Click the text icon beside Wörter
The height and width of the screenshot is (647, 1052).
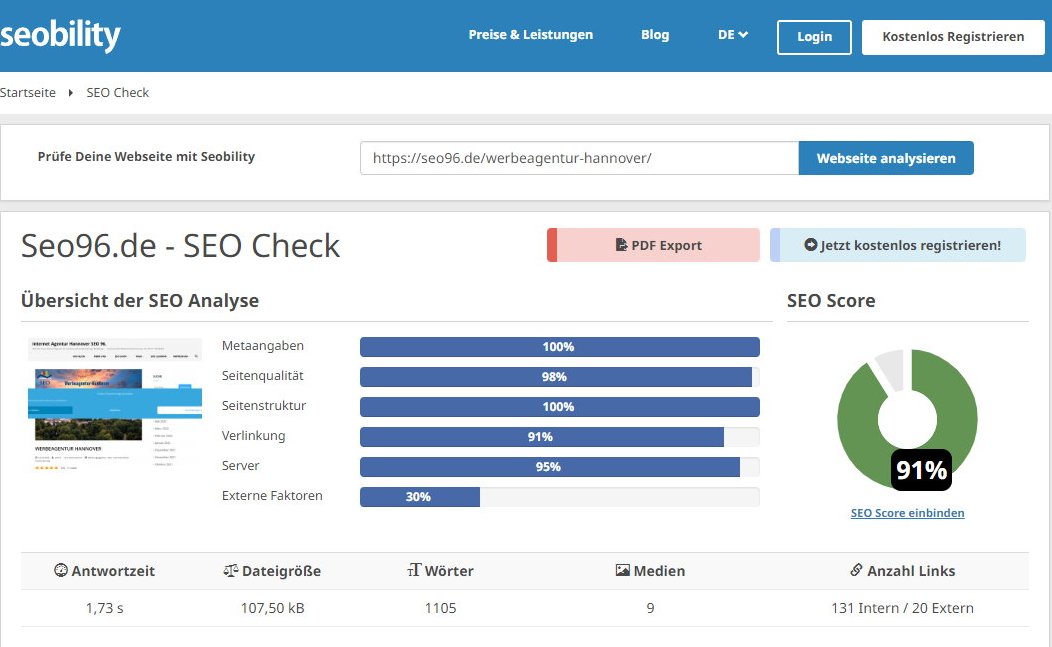pos(414,571)
